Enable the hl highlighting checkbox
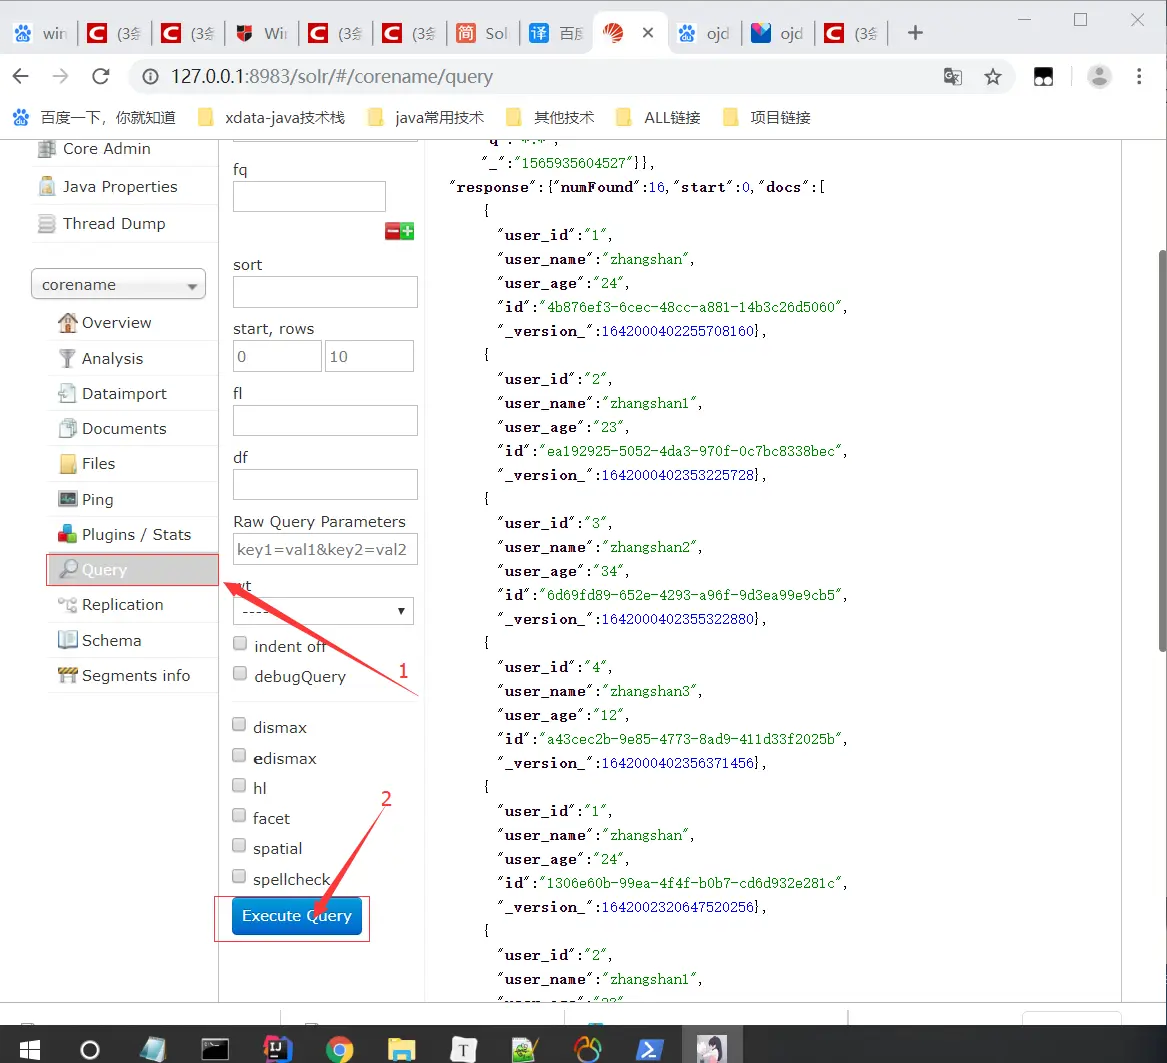This screenshot has height=1063, width=1167. pos(239,785)
